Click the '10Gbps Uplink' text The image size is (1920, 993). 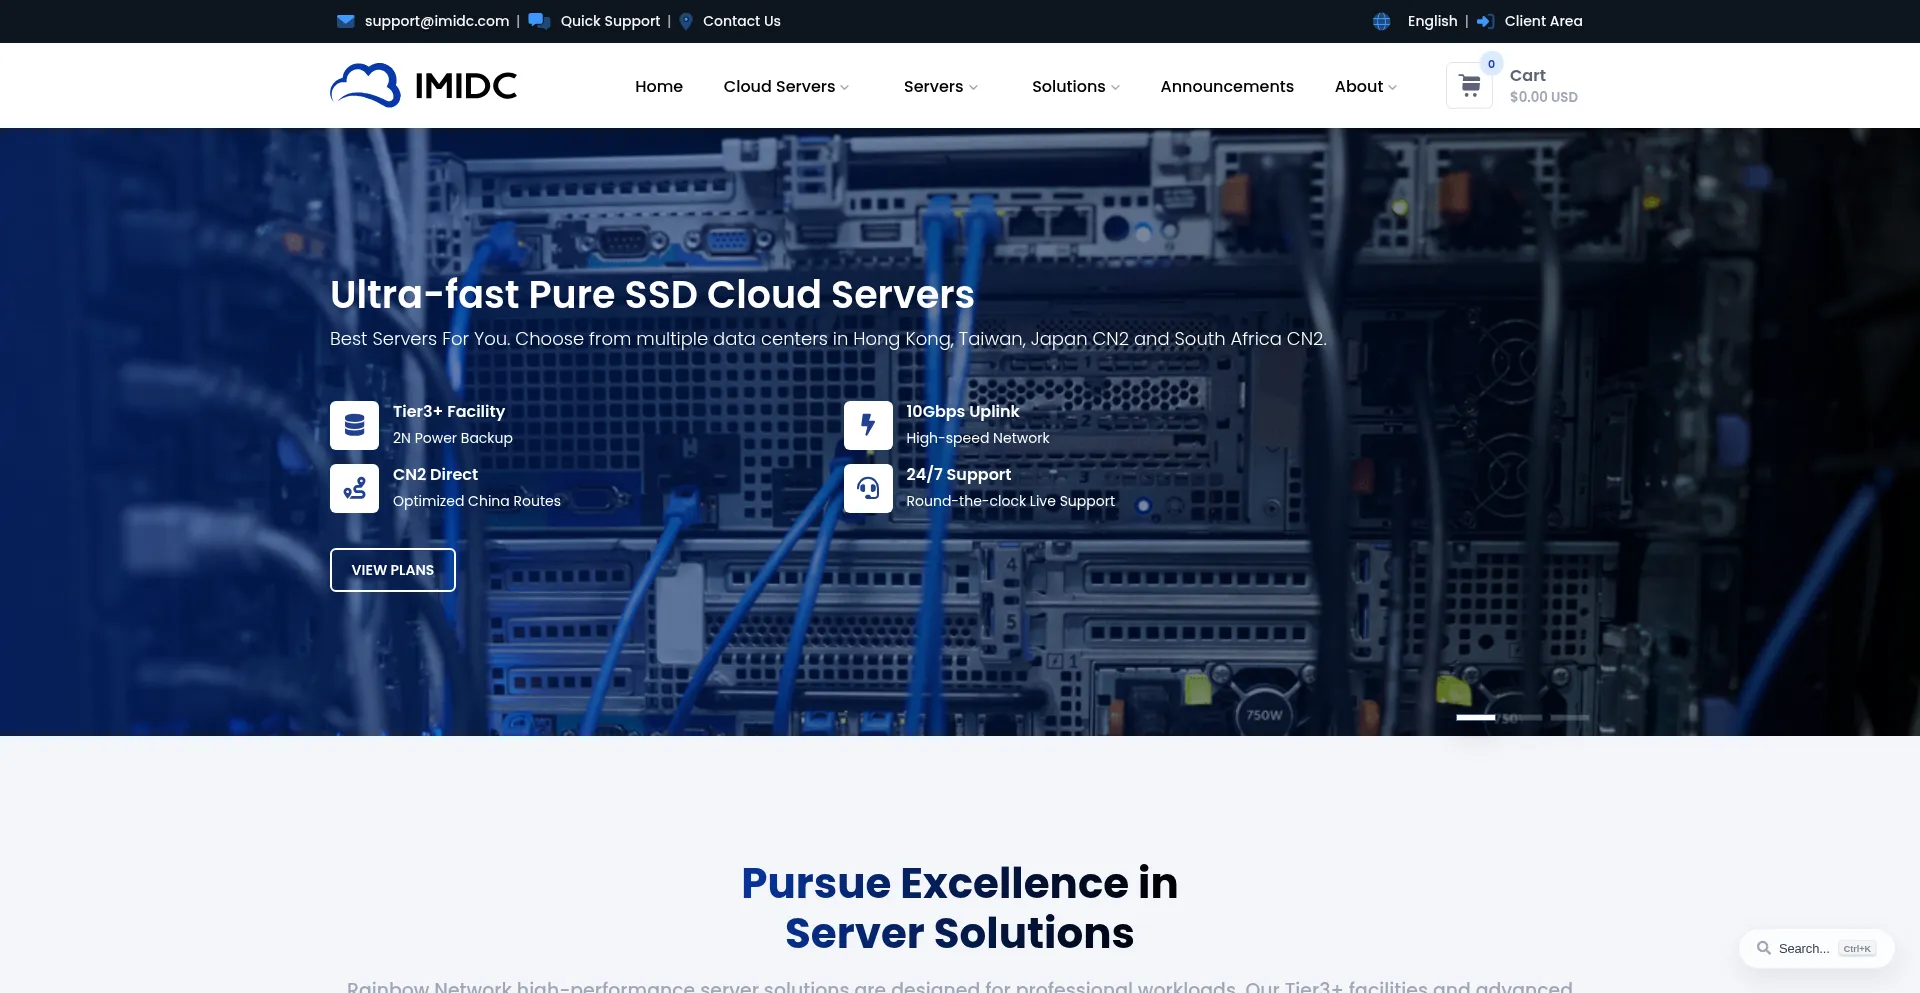(963, 411)
